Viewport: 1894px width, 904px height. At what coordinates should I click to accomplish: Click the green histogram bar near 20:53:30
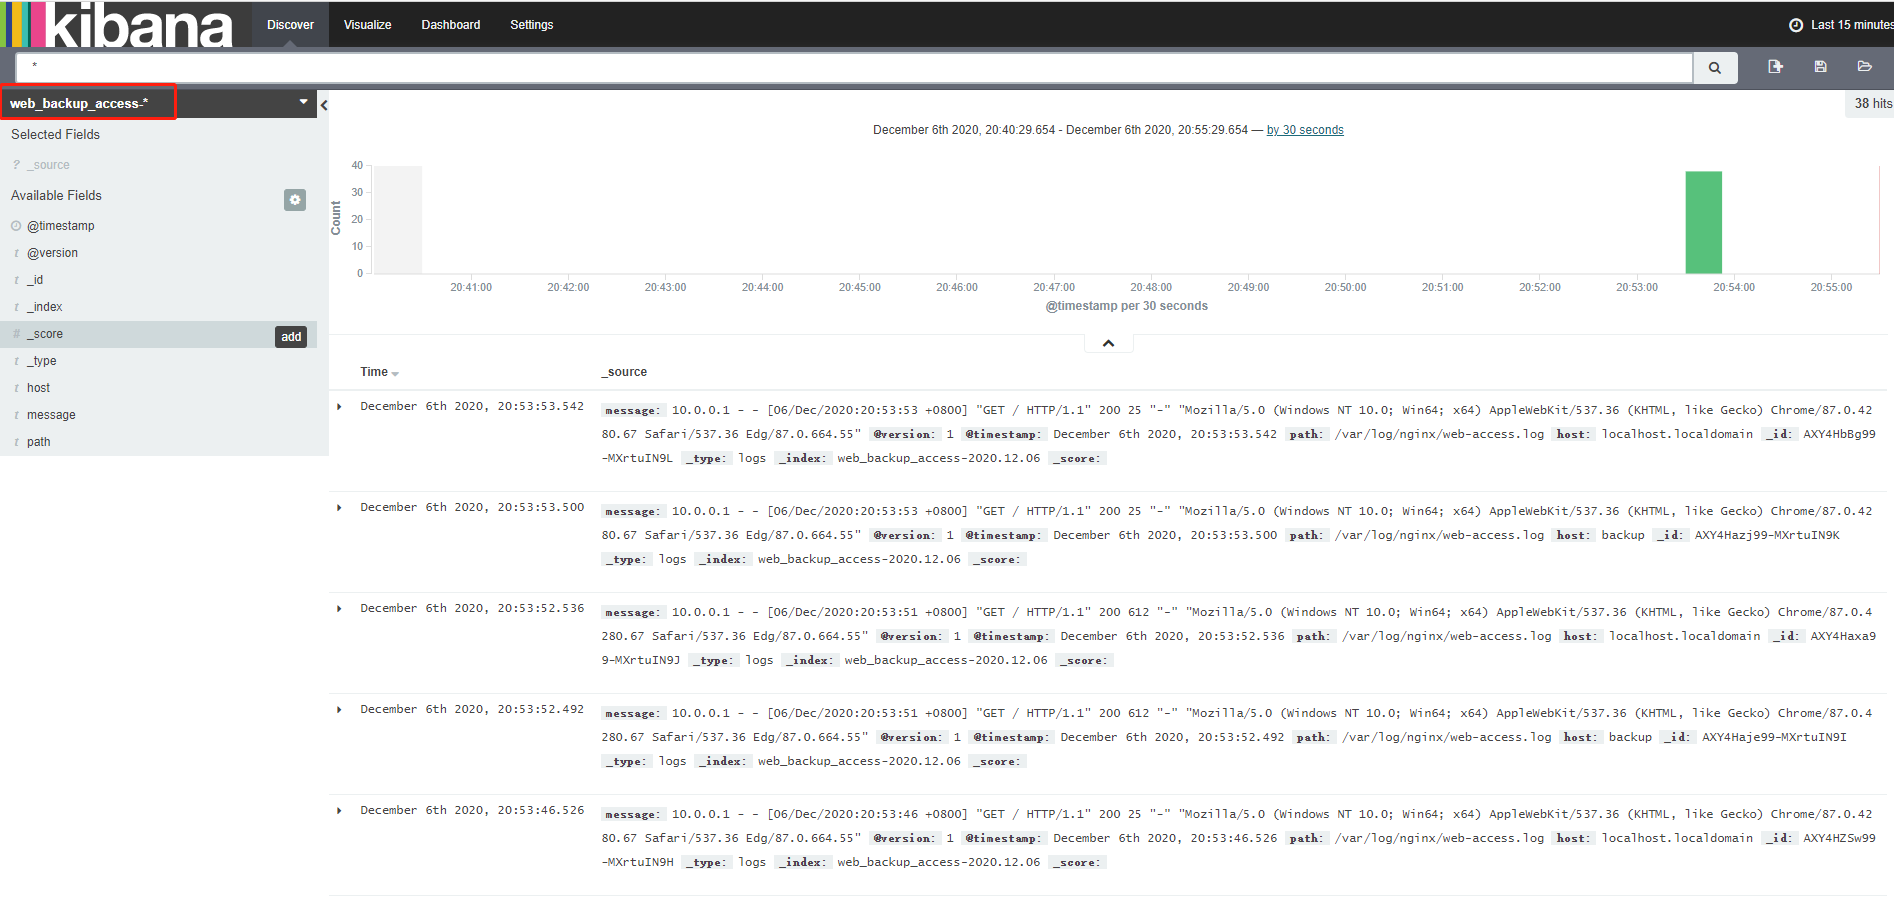click(1703, 222)
